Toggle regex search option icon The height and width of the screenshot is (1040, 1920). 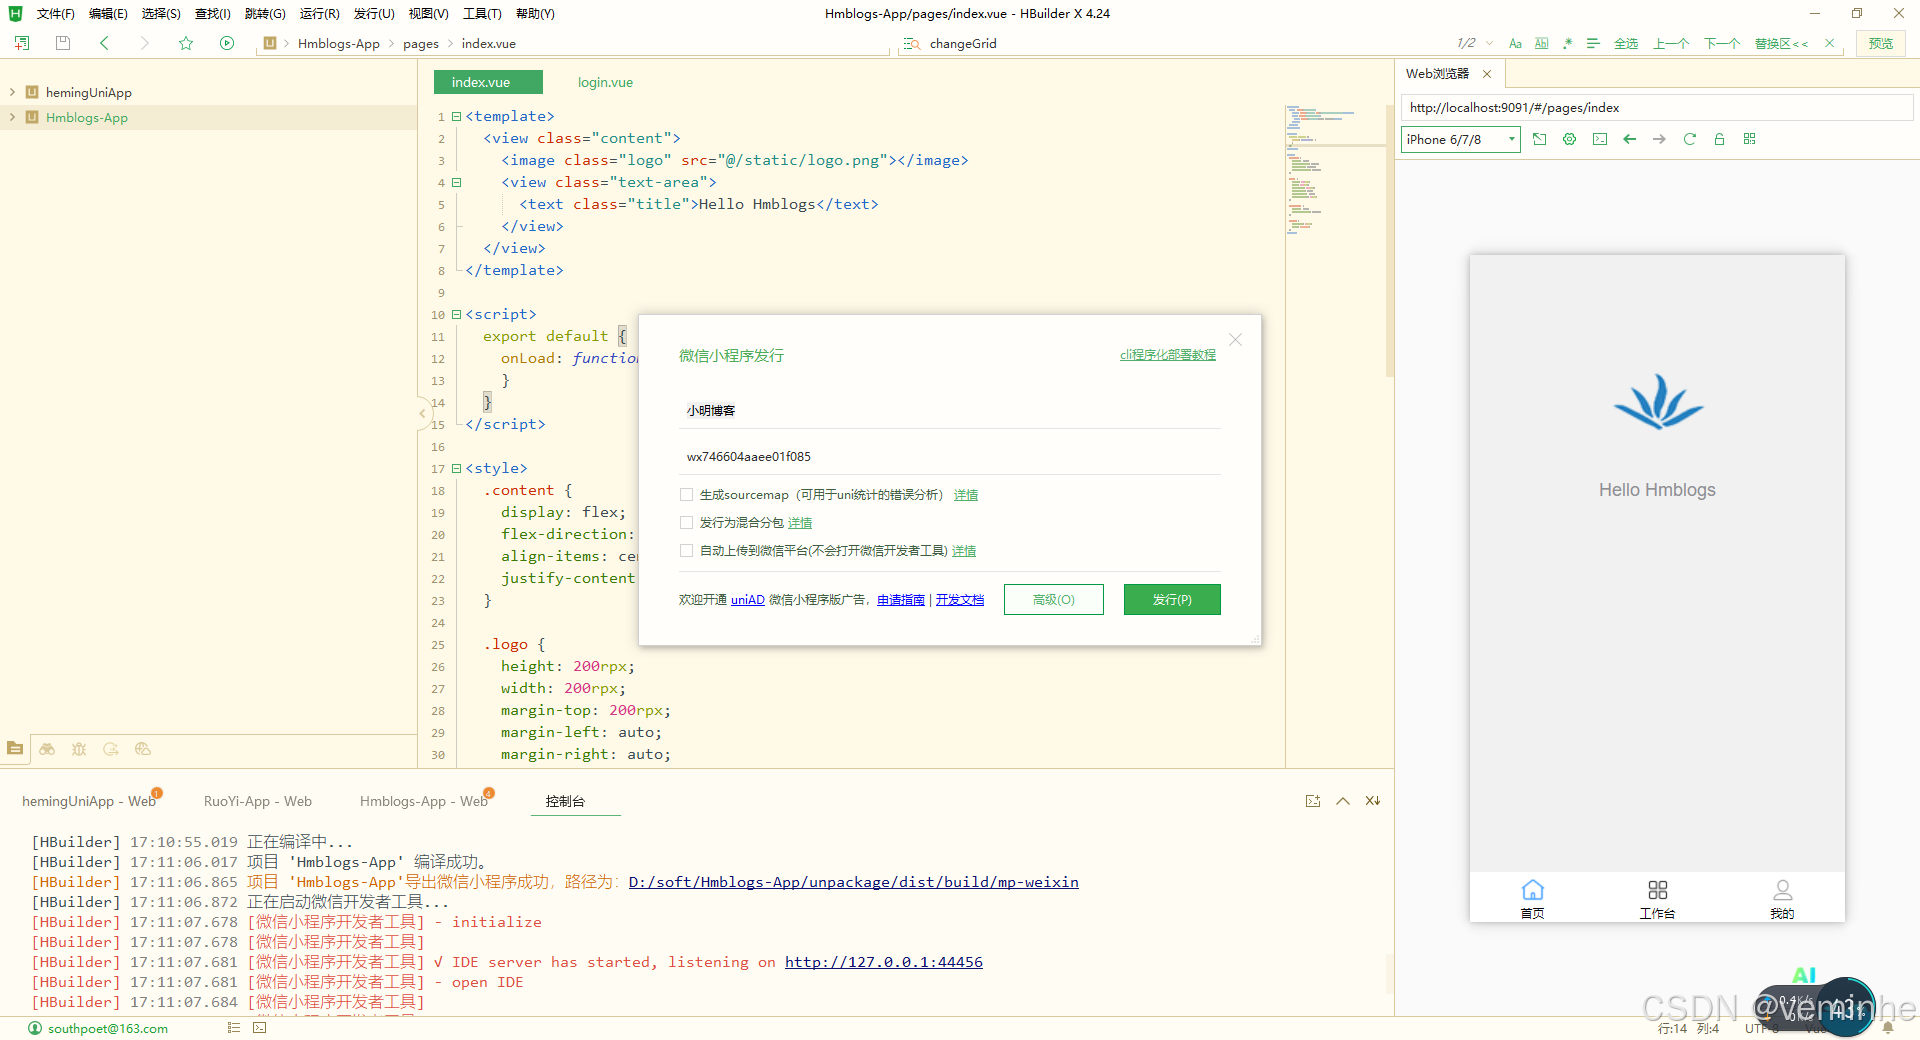pyautogui.click(x=1567, y=43)
